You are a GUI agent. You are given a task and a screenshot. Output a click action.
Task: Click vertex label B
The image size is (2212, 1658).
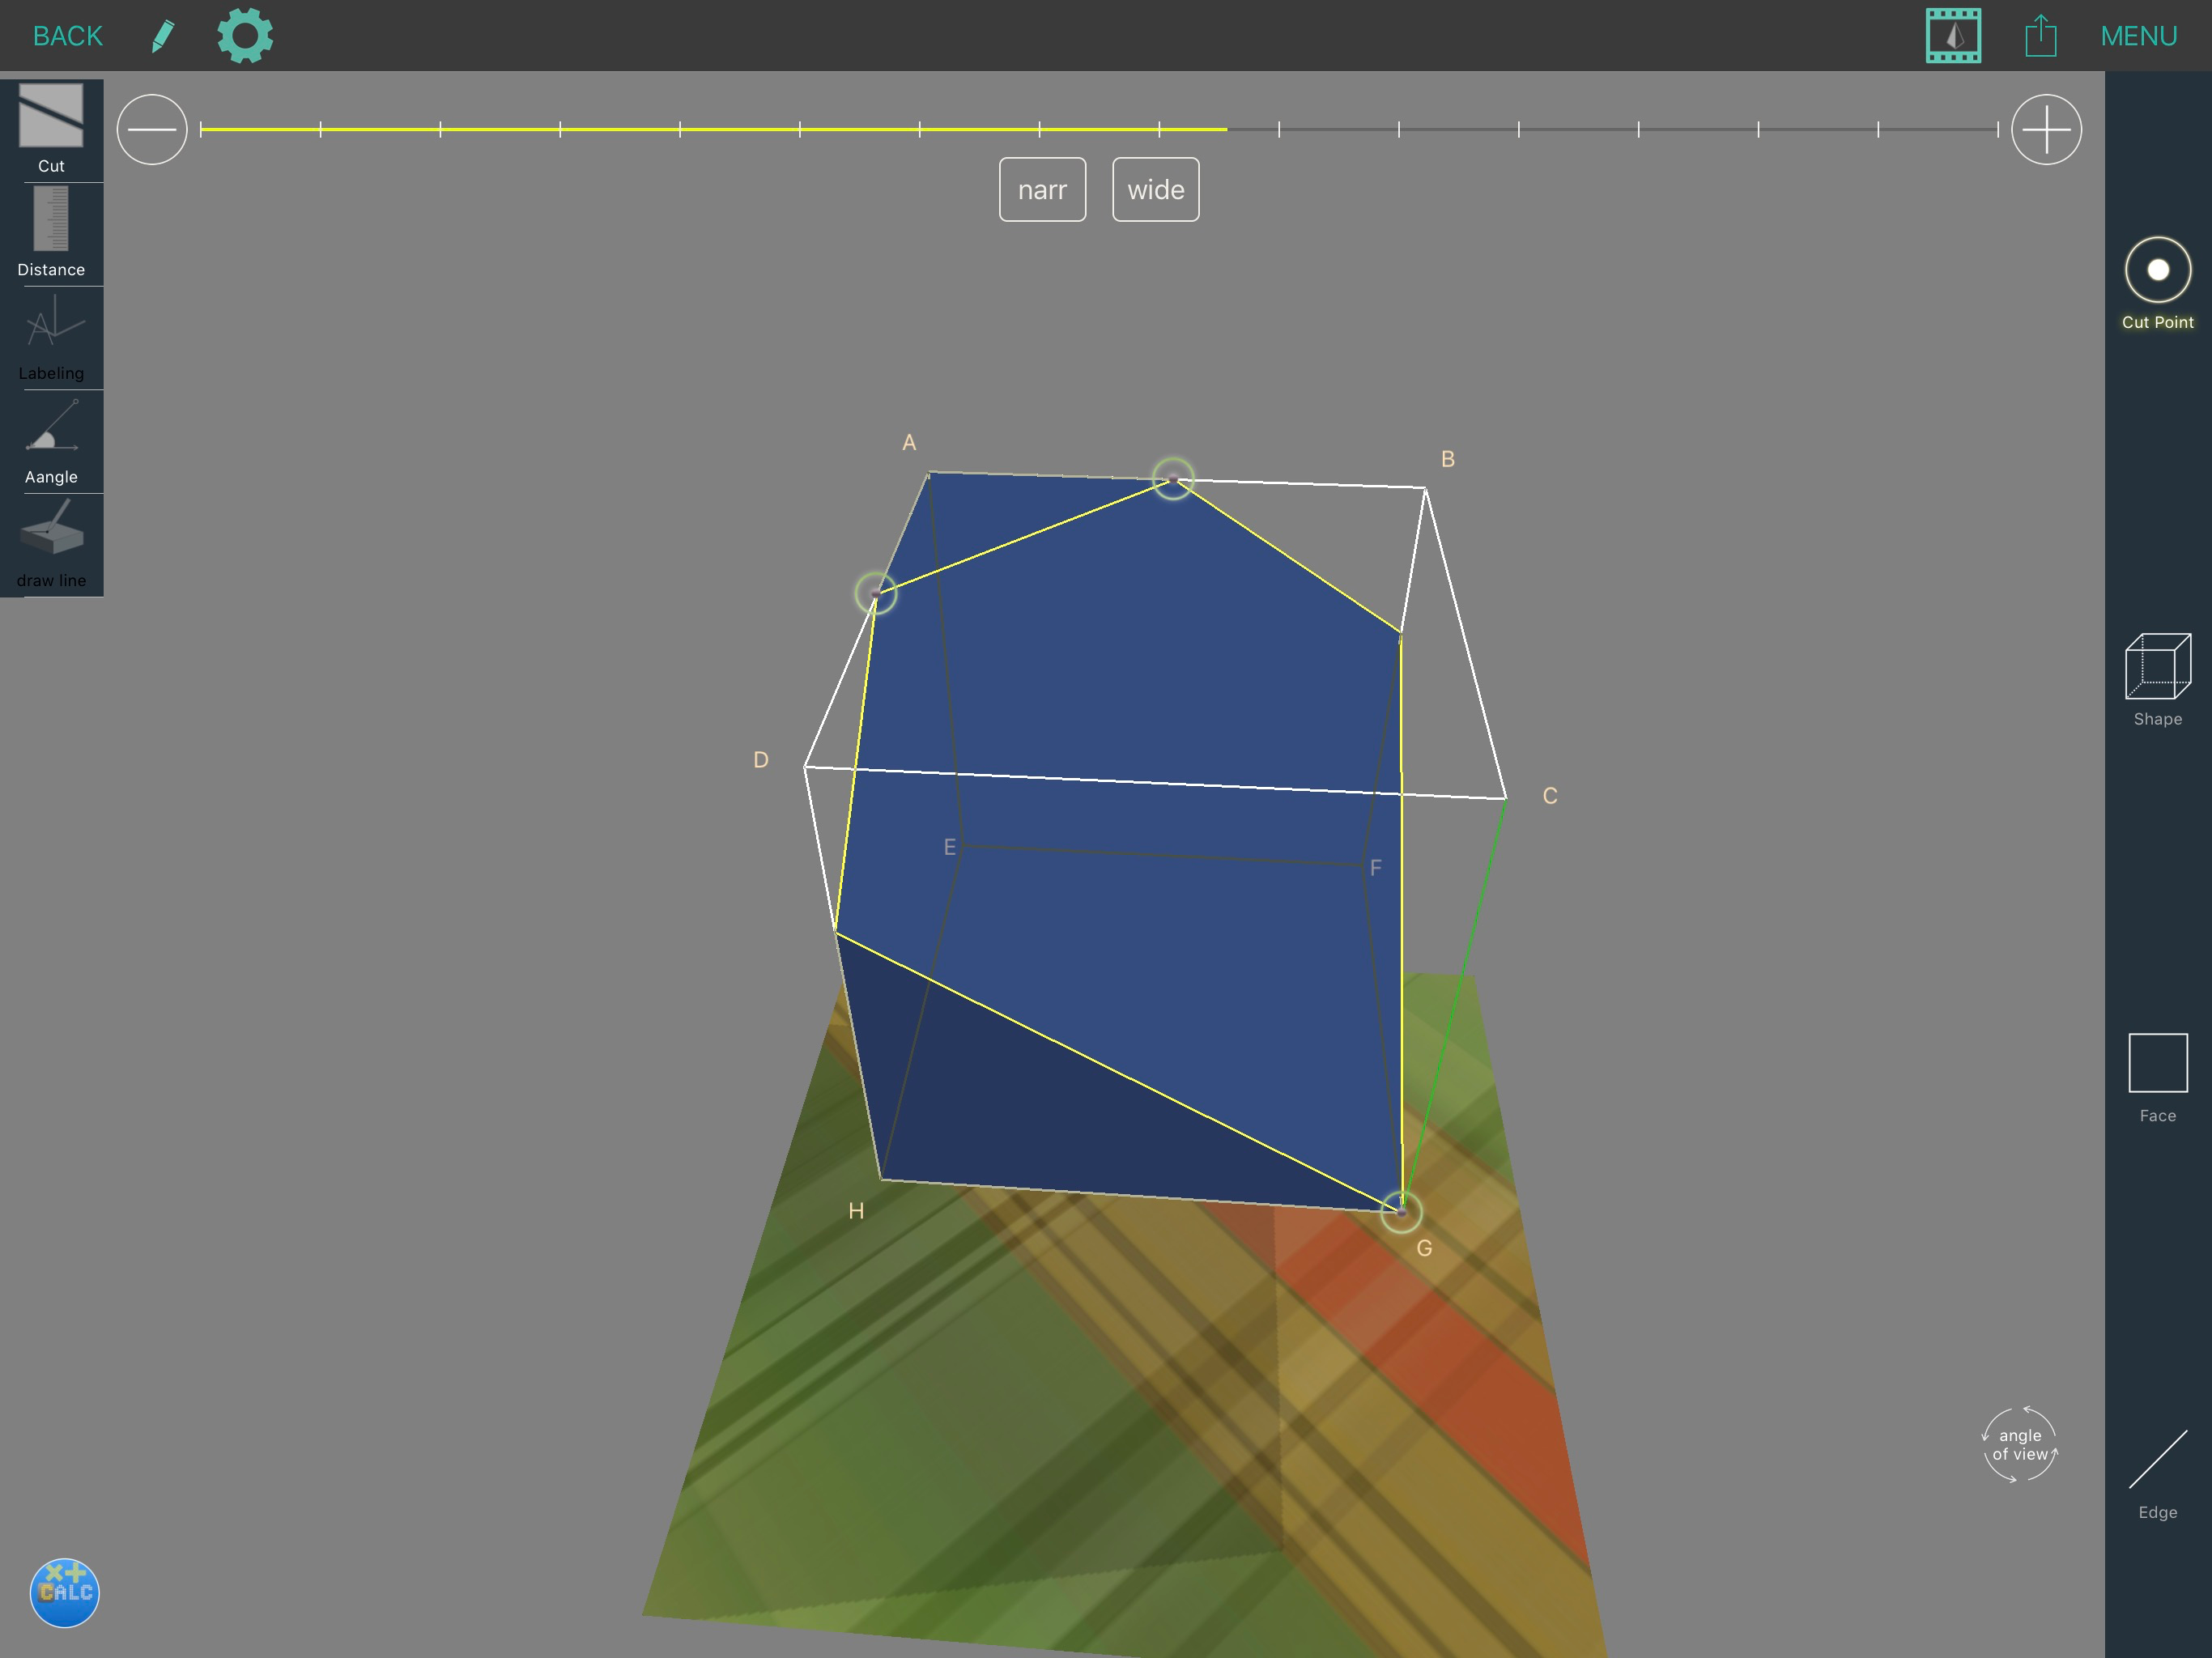tap(1447, 459)
